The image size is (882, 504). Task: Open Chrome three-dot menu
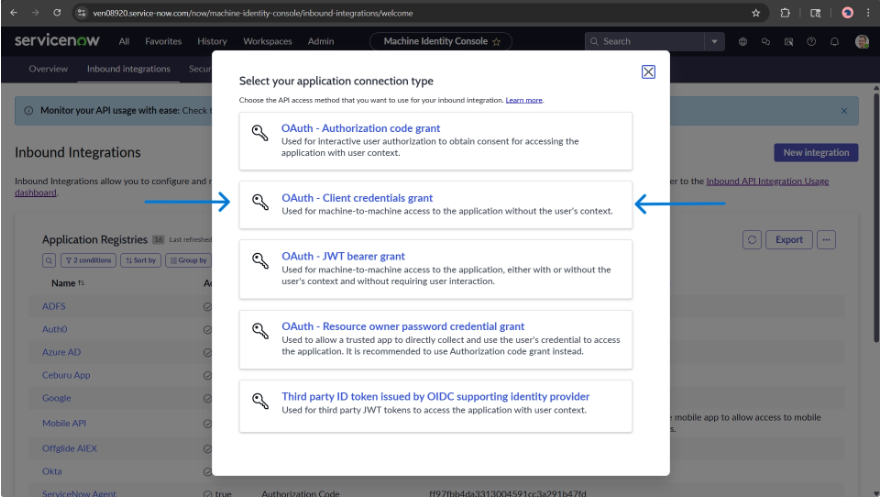pos(868,13)
